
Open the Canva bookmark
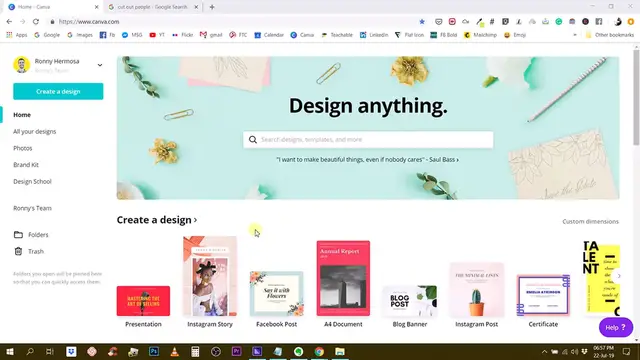tap(302, 35)
